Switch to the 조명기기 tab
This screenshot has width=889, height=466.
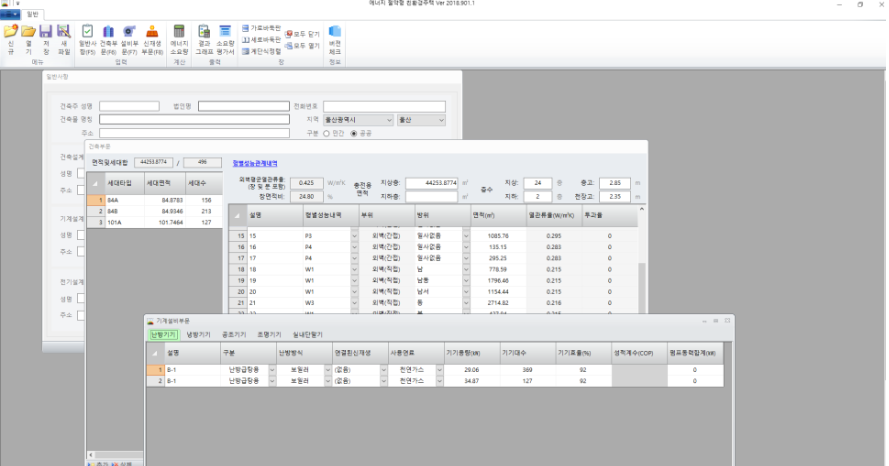pyautogui.click(x=269, y=335)
